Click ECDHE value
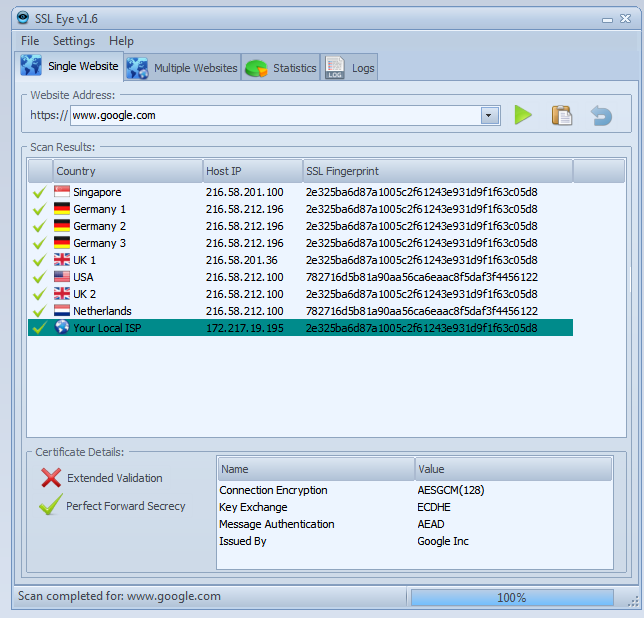Screen dimensions: 644x618 point(434,507)
